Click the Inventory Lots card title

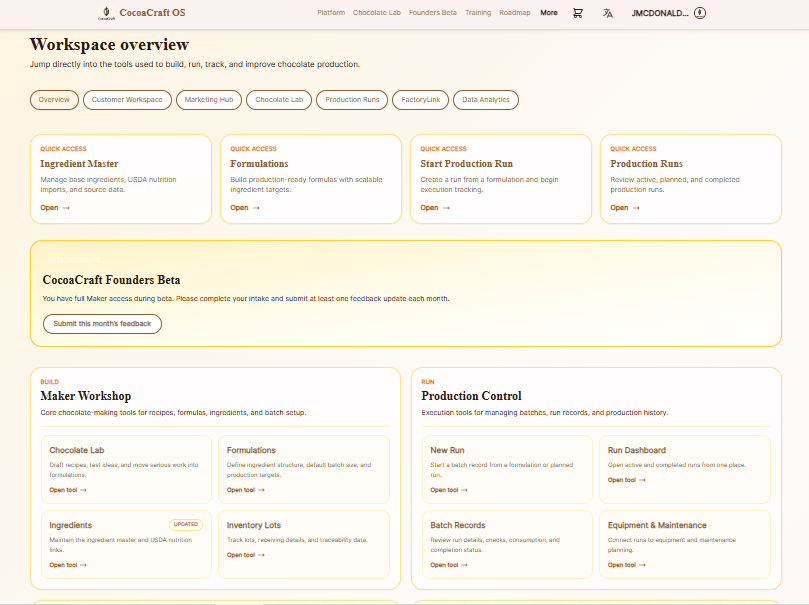(x=254, y=525)
